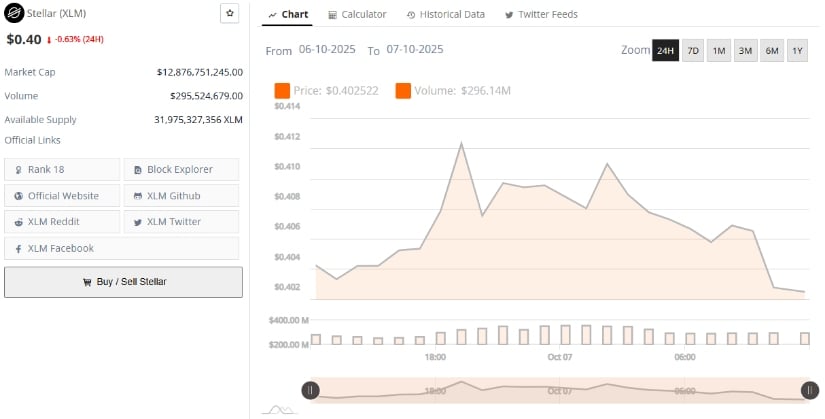Image resolution: width=825 pixels, height=419 pixels.
Task: Click the bottom-left mini chart icon
Action: point(278,409)
